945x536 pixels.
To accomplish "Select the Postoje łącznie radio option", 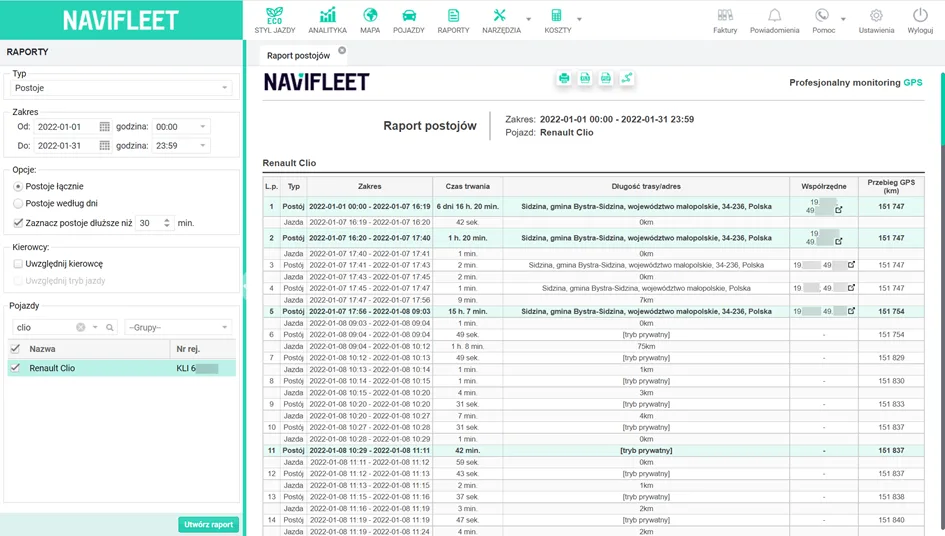I will coord(18,186).
